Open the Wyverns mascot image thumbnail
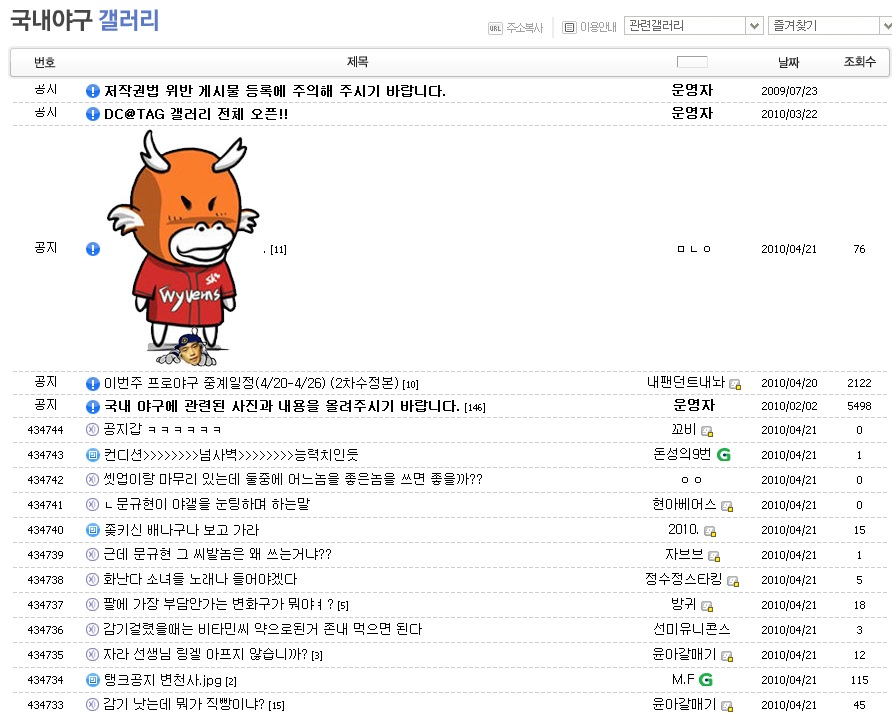The width and height of the screenshot is (892, 714). pyautogui.click(x=183, y=248)
